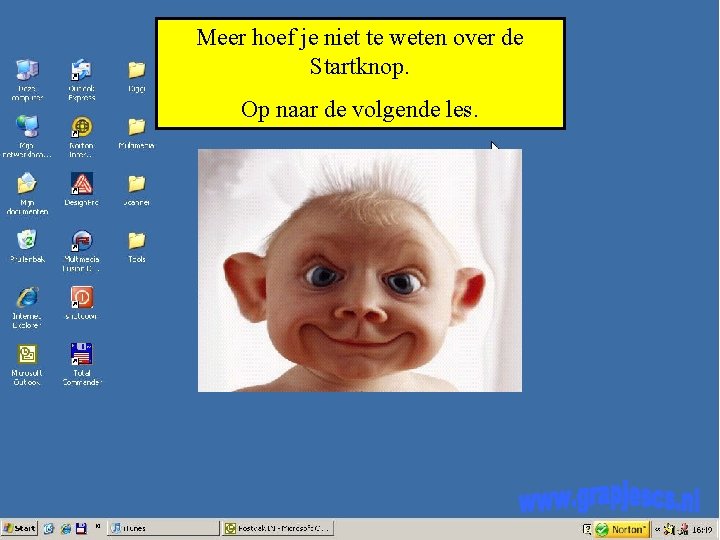The image size is (720, 540).
Task: Click the system tray clock
Action: 702,530
